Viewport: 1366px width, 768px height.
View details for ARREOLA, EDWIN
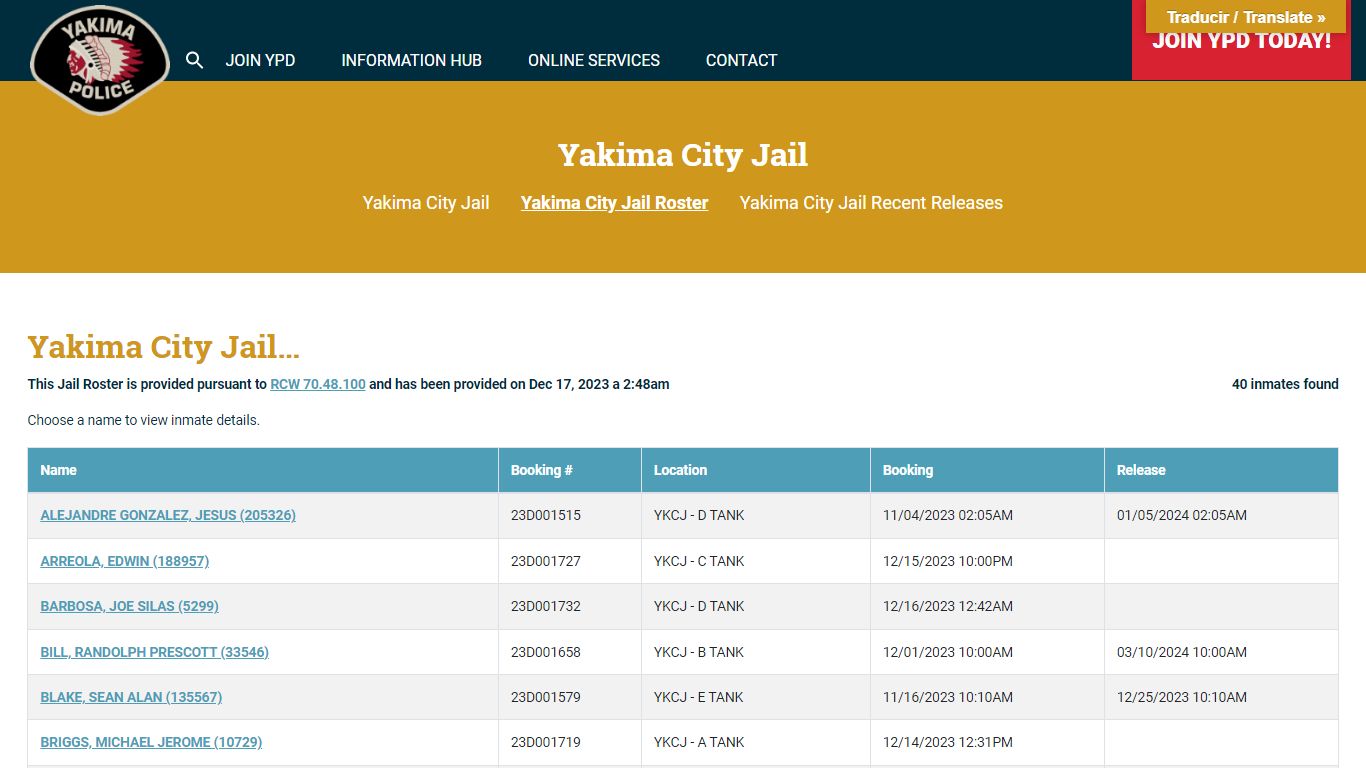(125, 561)
